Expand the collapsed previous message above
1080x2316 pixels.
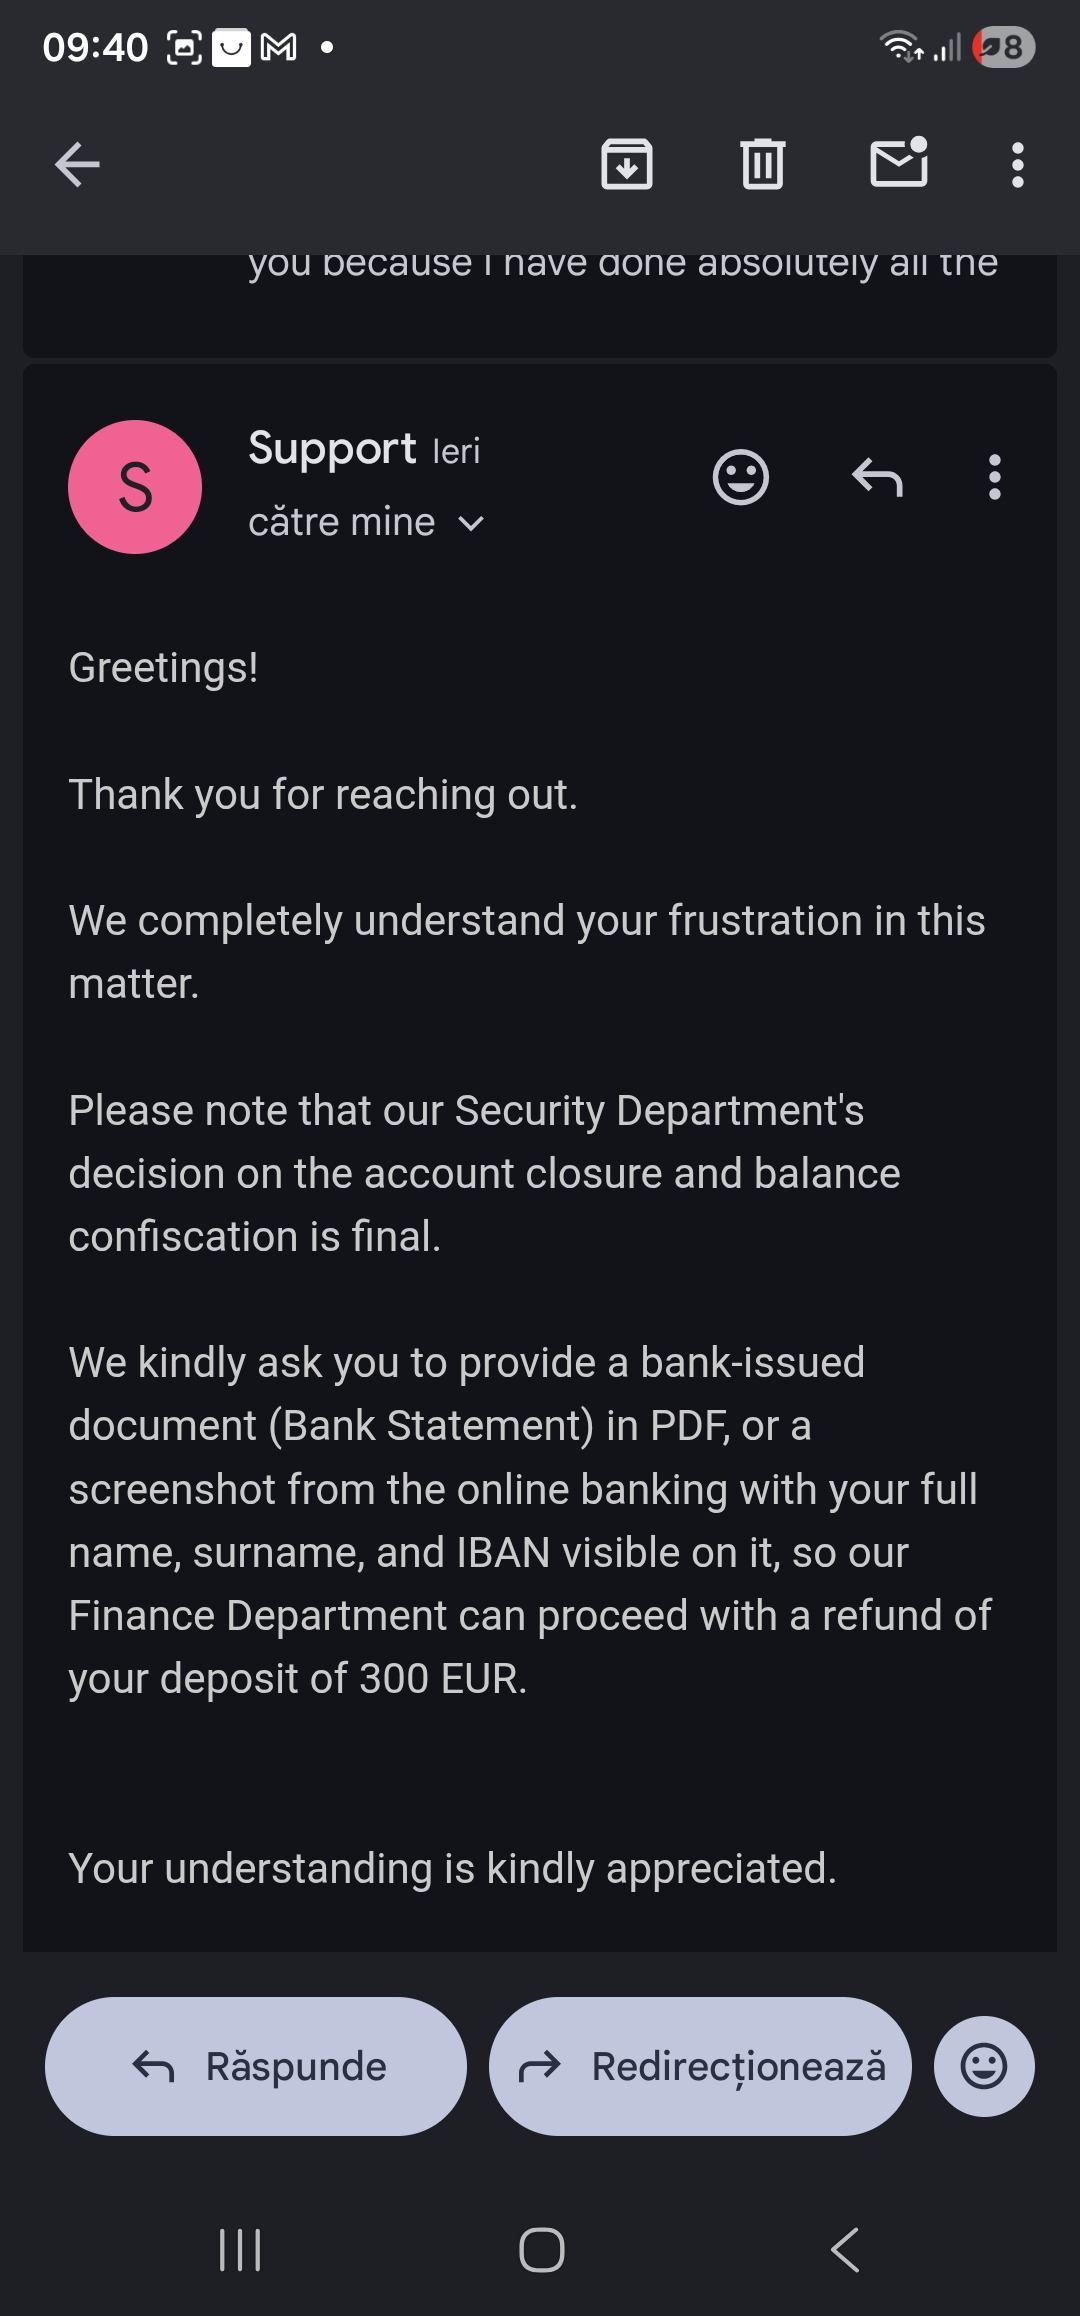(x=540, y=300)
